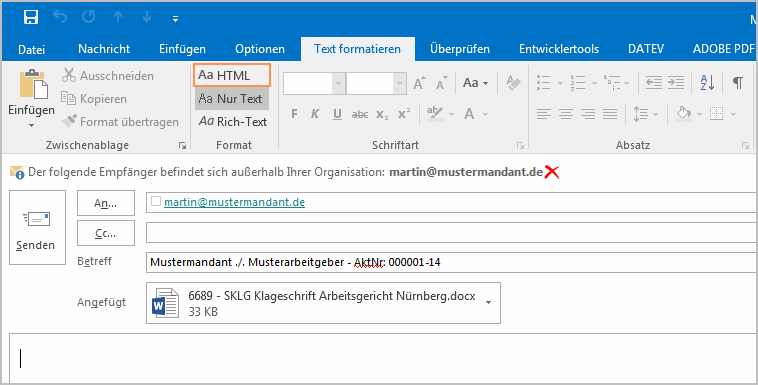Open the Customize Quick Access Toolbar dropdown
Viewport: 758px width, 385px height.
tap(175, 19)
